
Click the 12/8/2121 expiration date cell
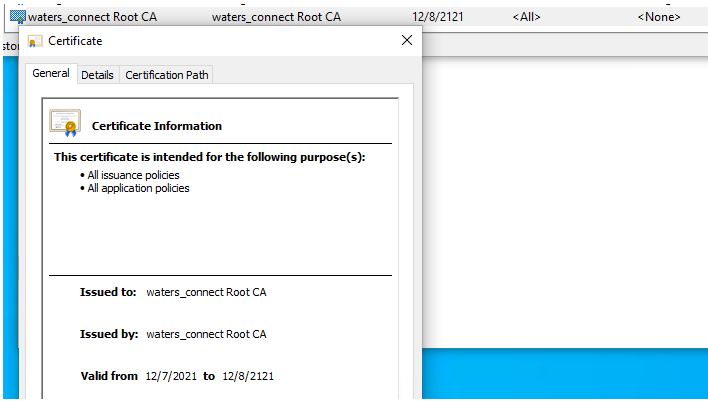[438, 17]
